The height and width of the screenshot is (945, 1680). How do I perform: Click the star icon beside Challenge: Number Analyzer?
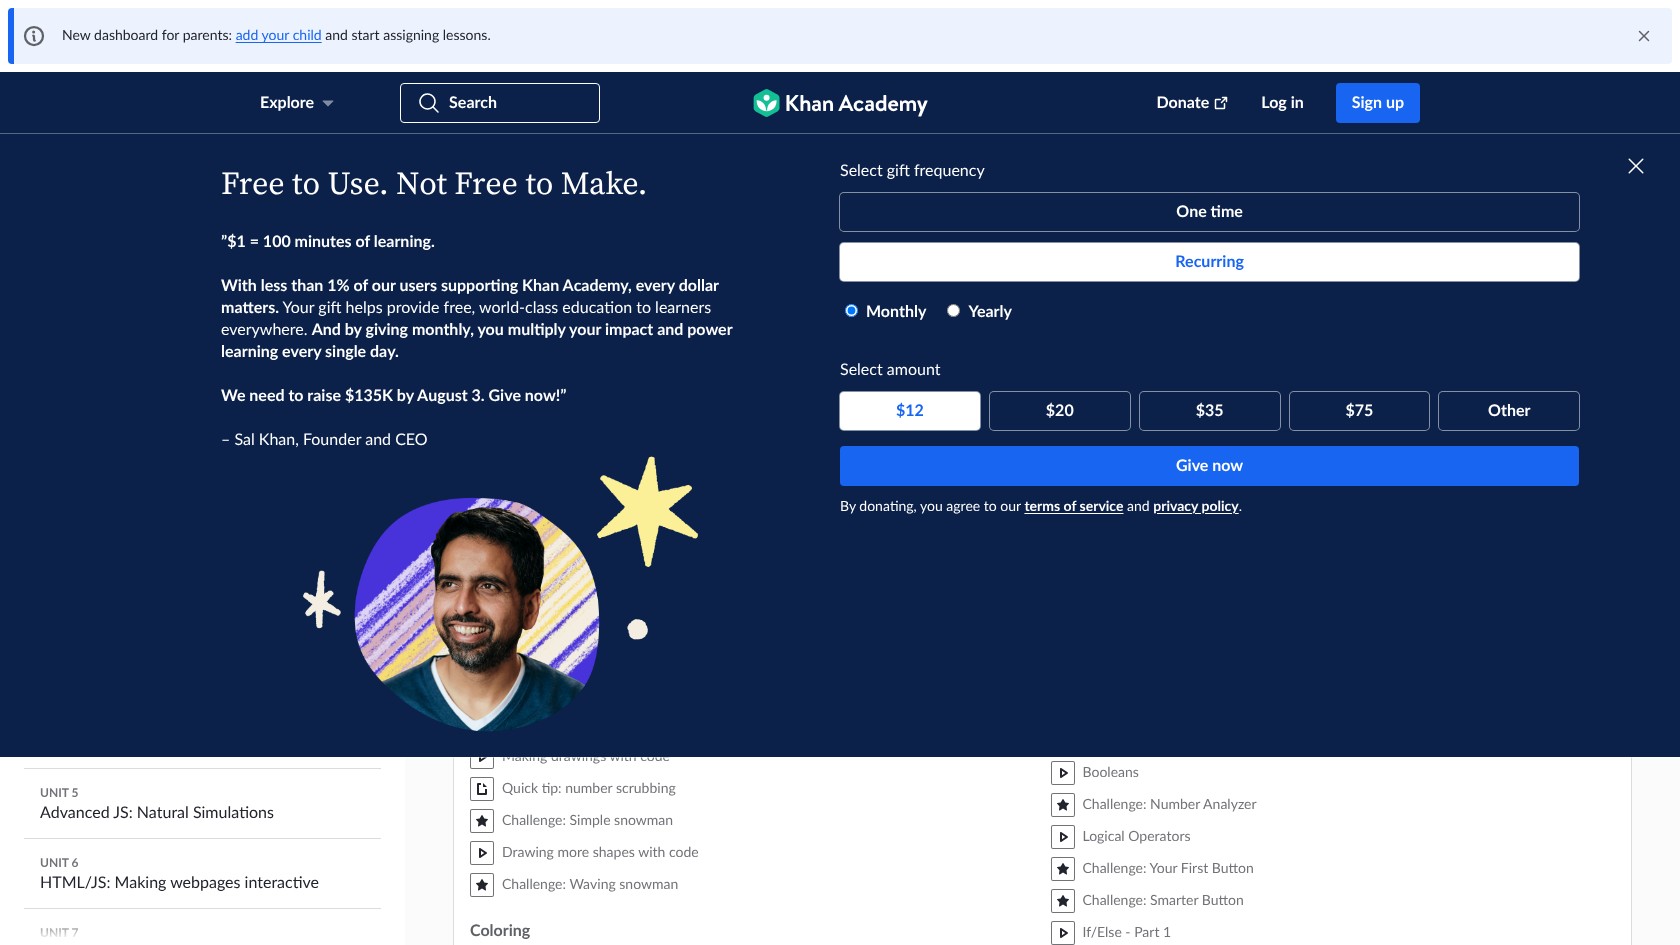(1063, 805)
